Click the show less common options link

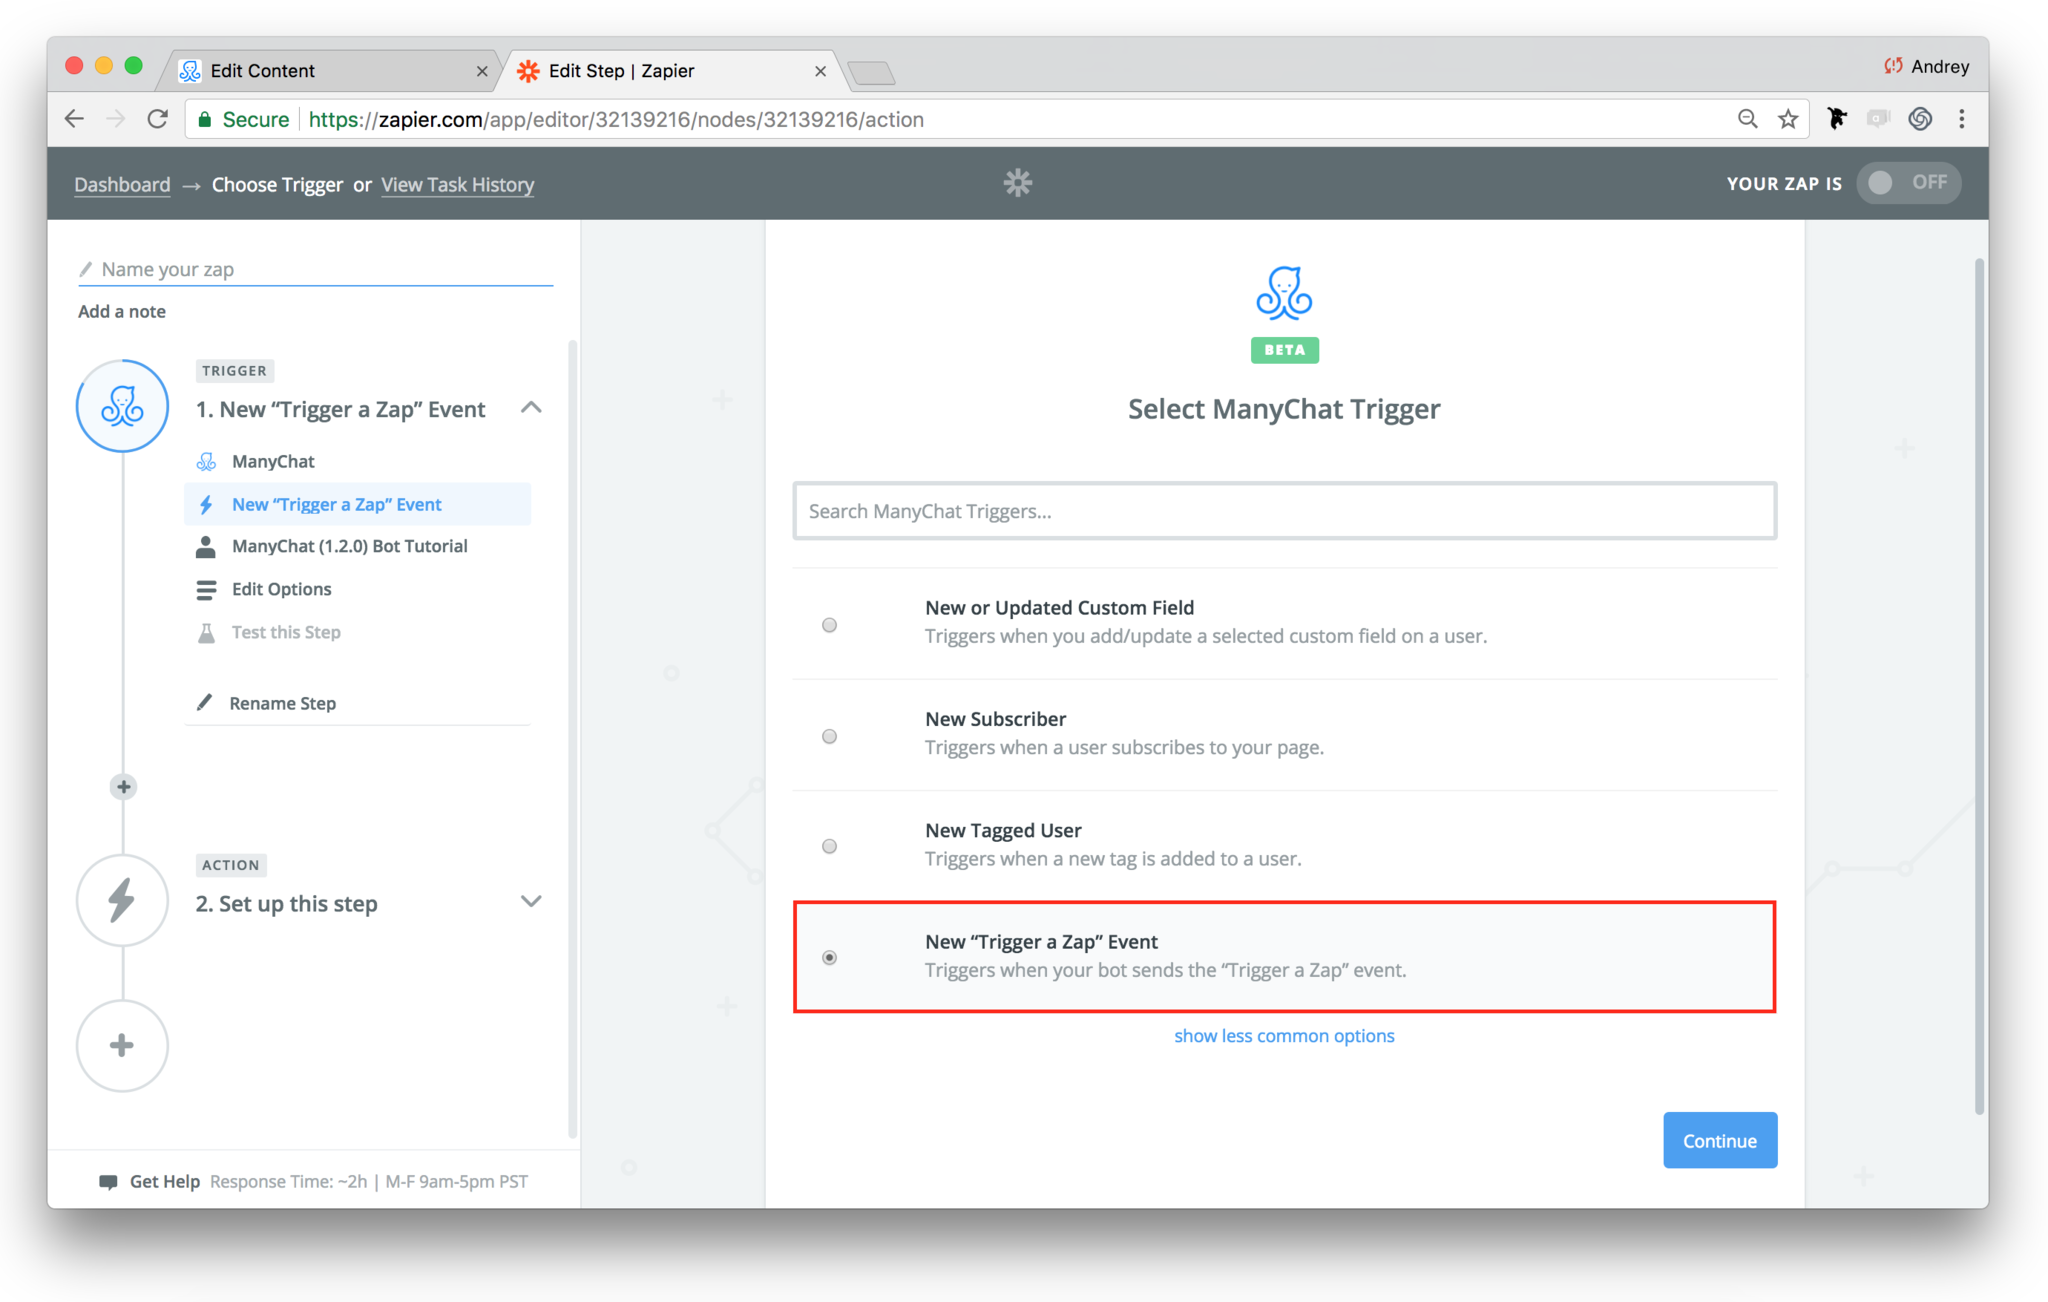tap(1284, 1036)
